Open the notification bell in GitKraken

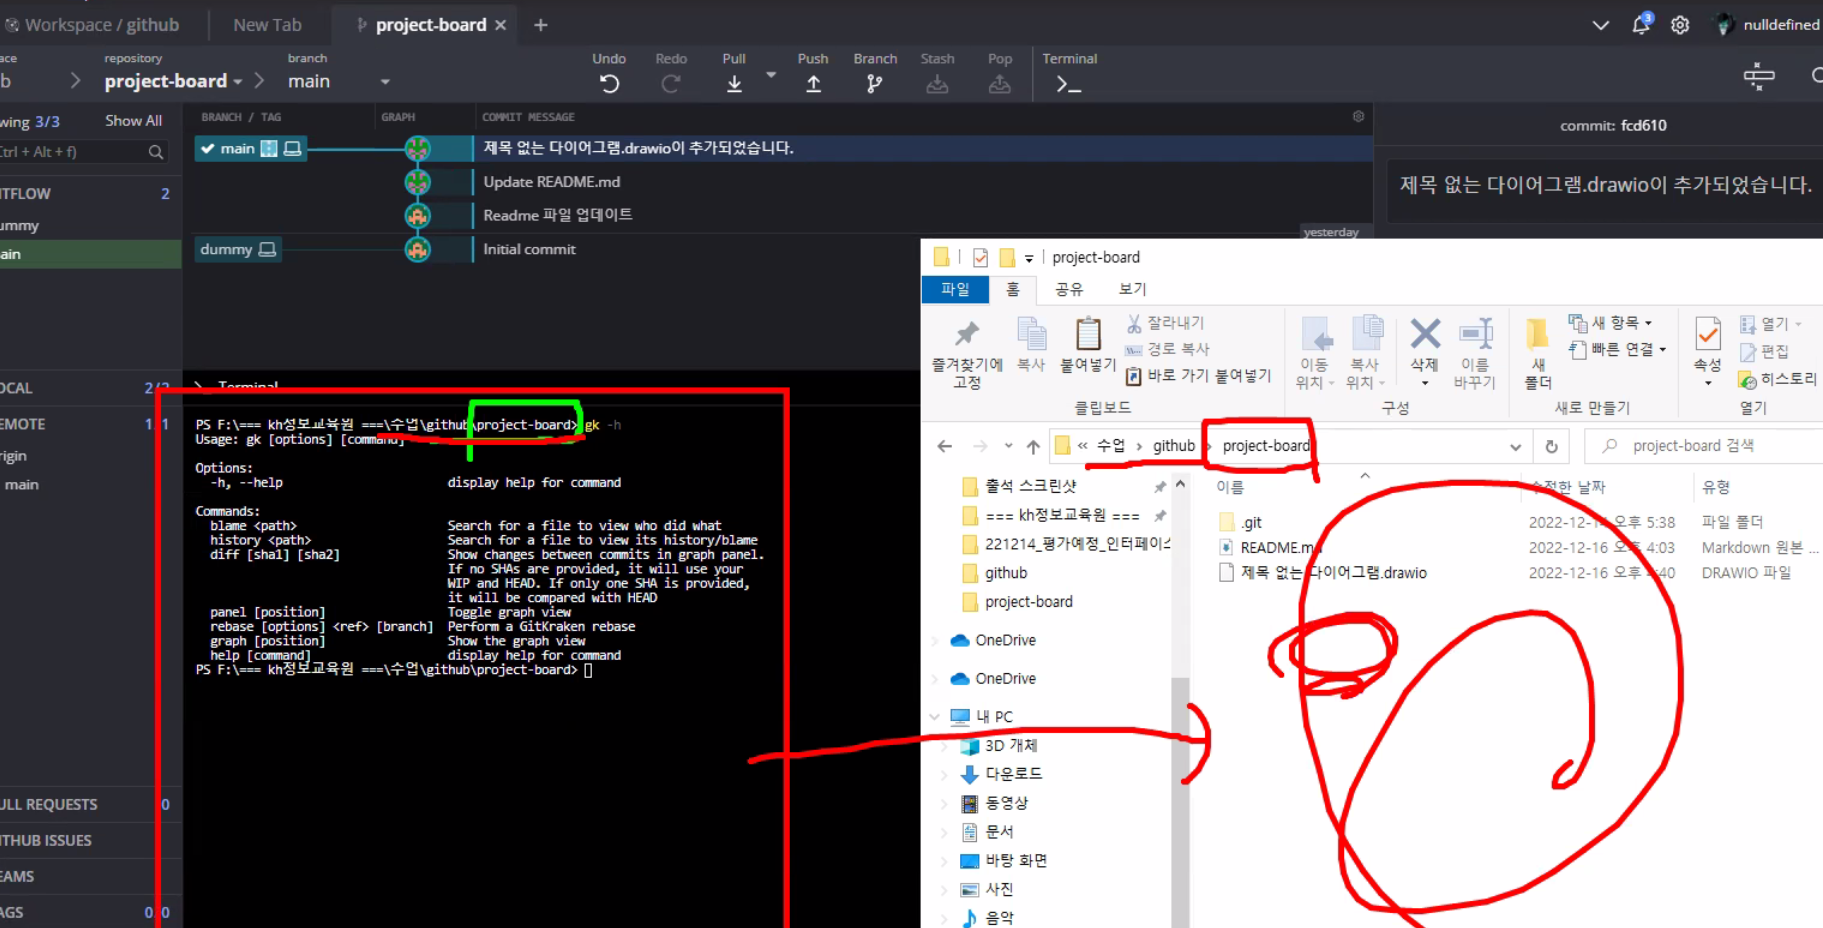pyautogui.click(x=1641, y=24)
